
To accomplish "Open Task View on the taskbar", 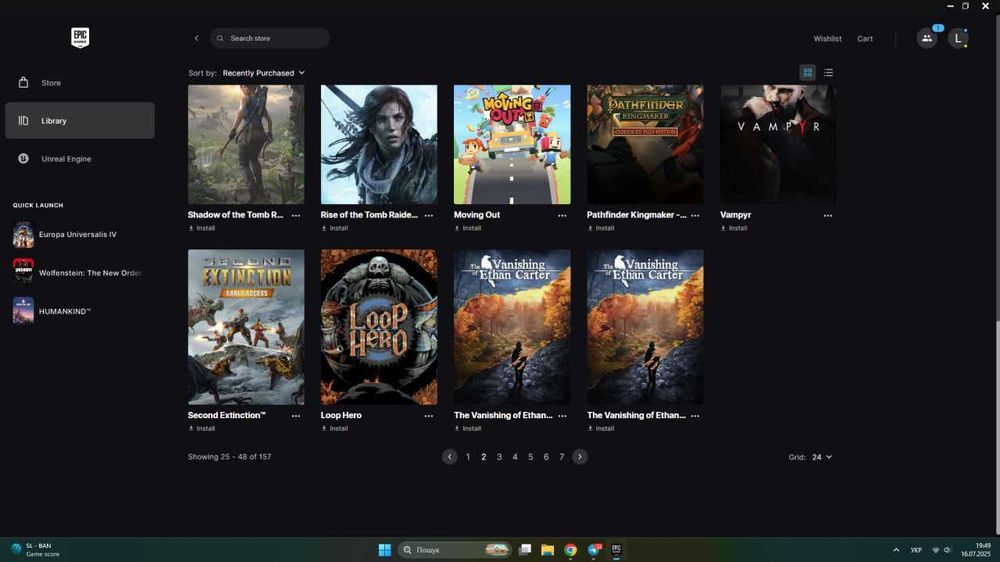I will (x=525, y=550).
